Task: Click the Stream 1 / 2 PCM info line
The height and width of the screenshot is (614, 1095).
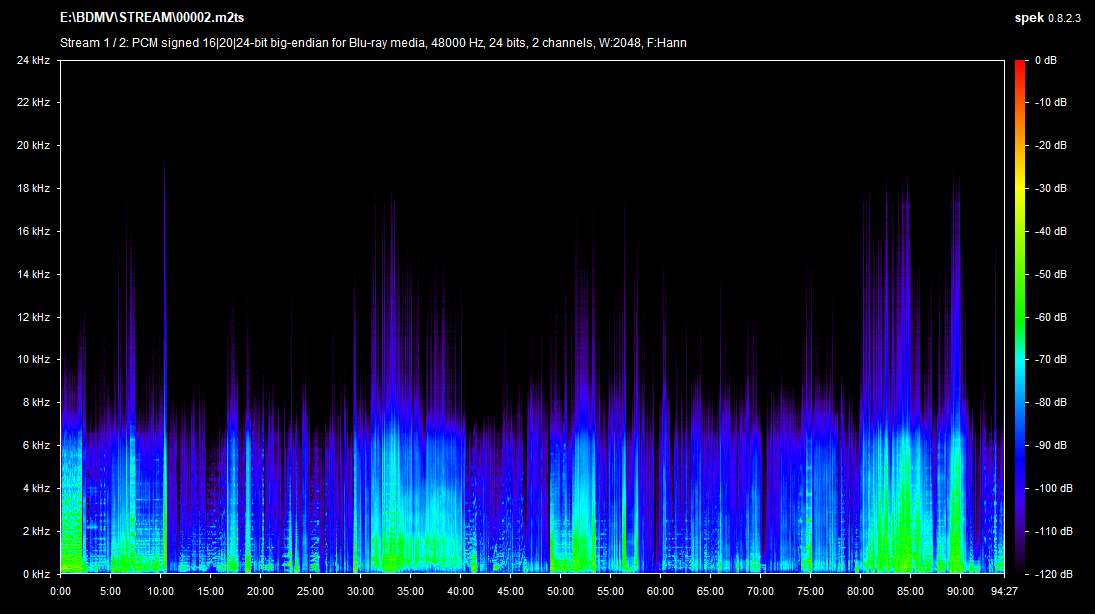Action: pyautogui.click(x=373, y=43)
